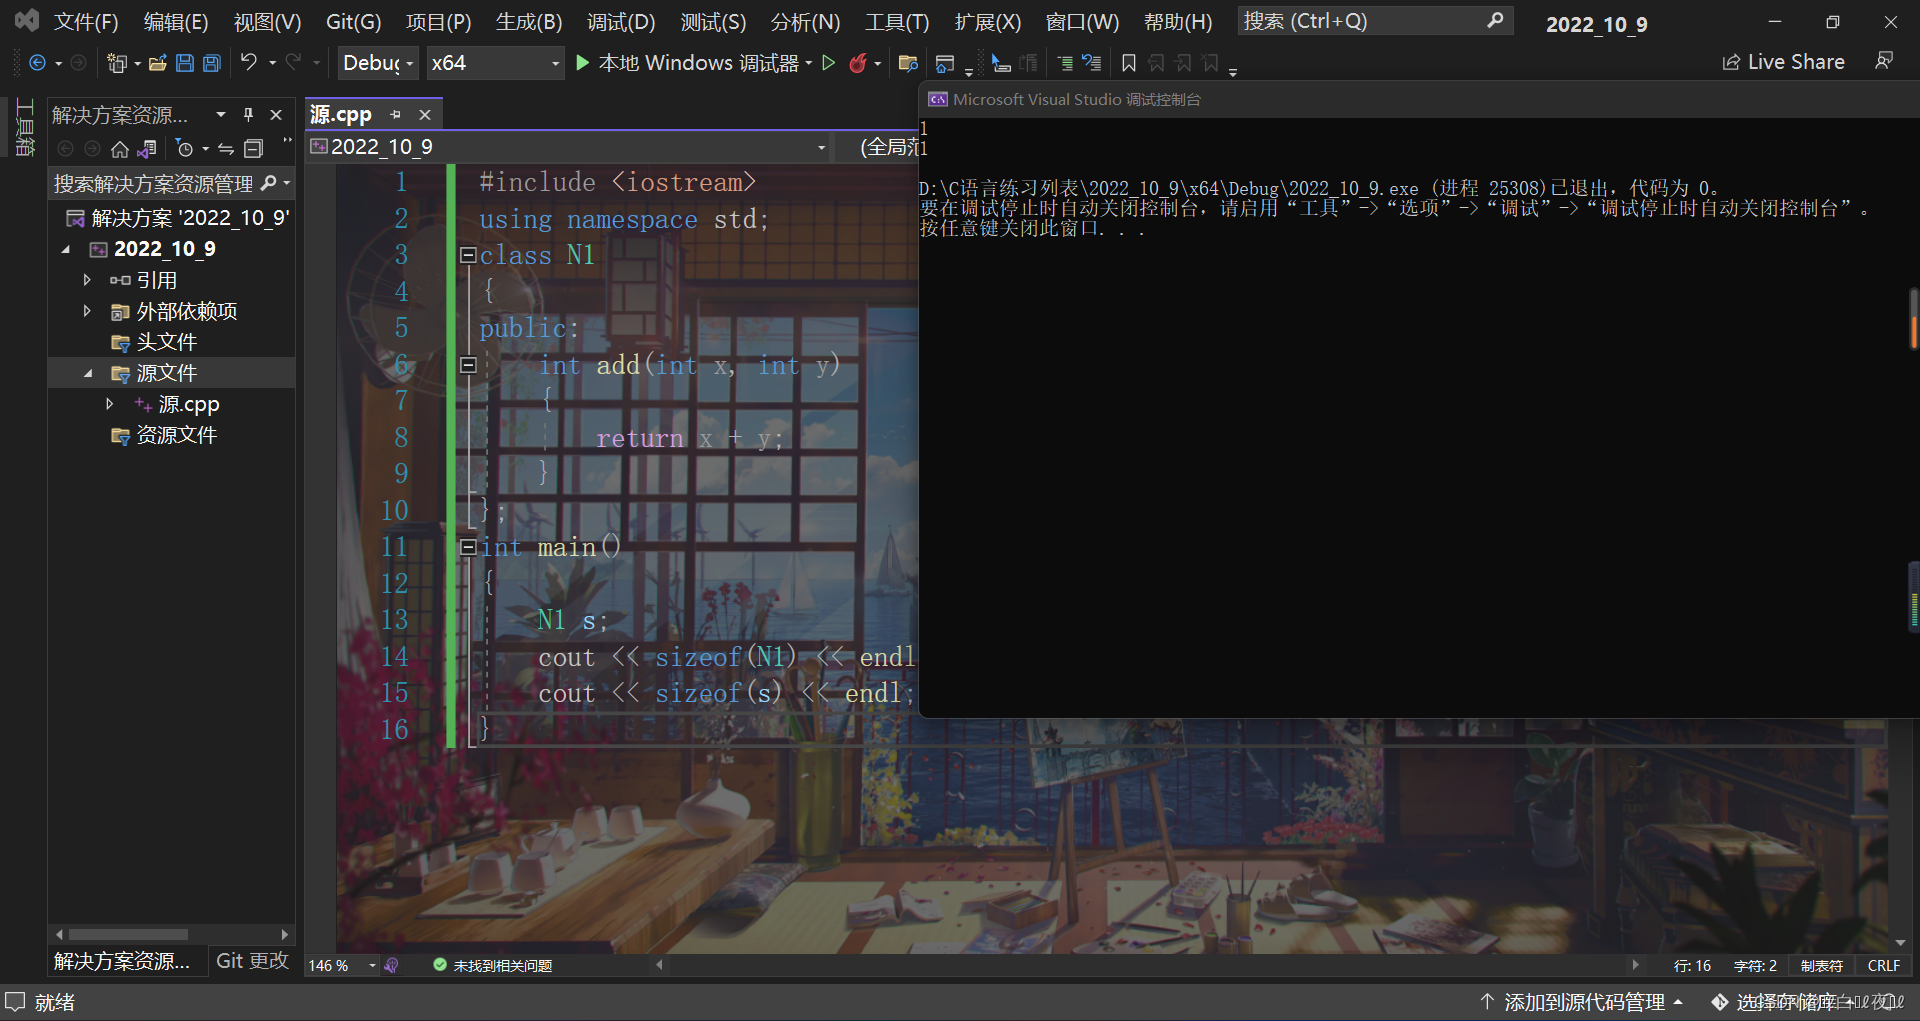Click the pending changes filter clock icon
The image size is (1920, 1021).
click(x=184, y=149)
